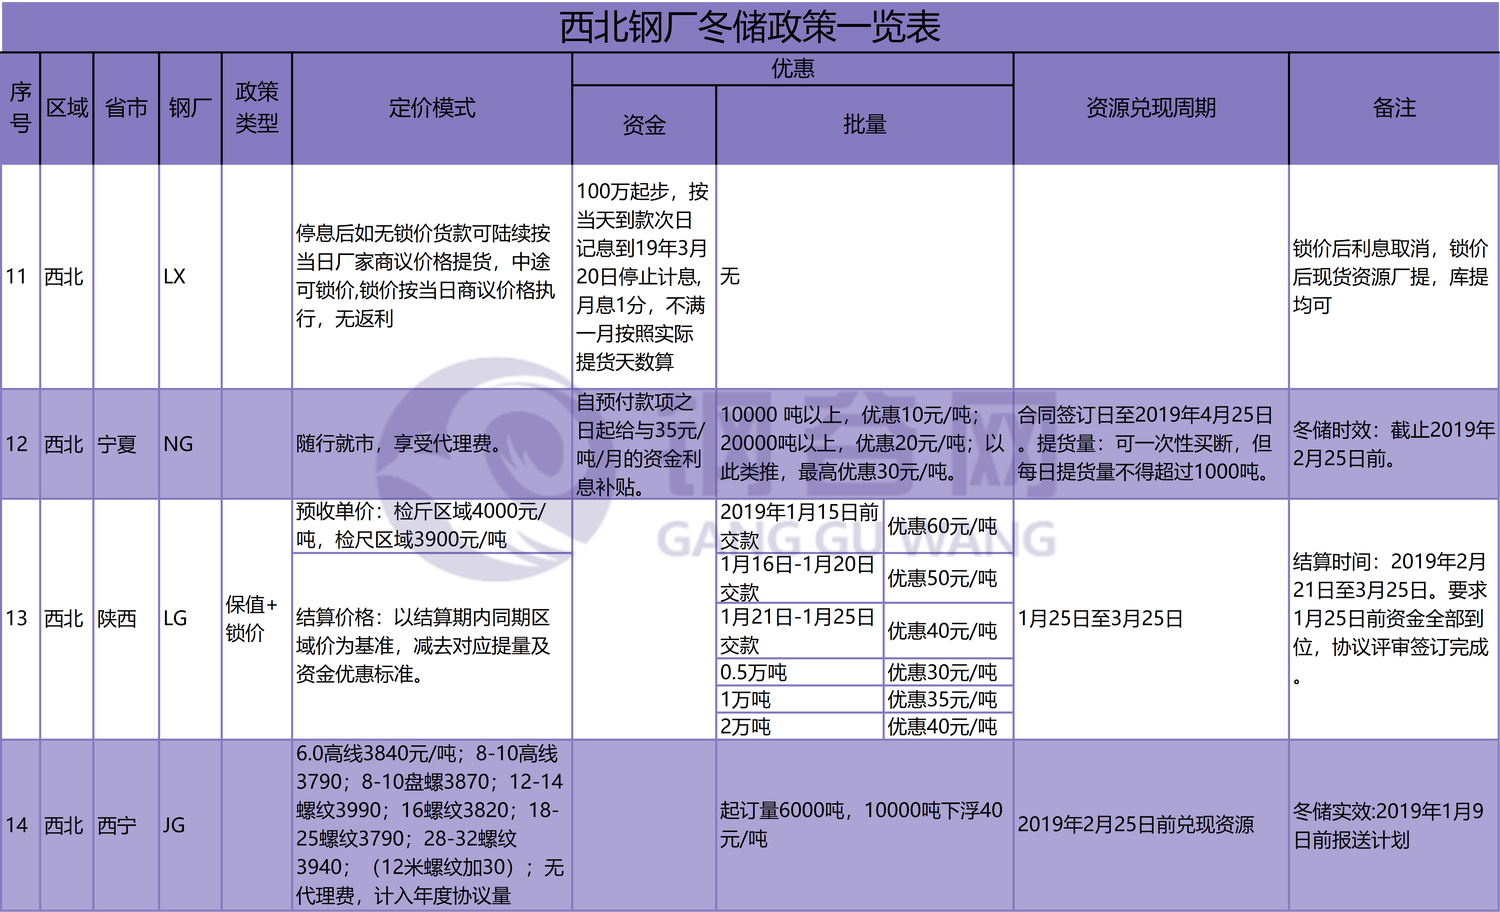This screenshot has width=1500, height=912.
Task: Click the 陕西 province cell
Action: [x=126, y=619]
